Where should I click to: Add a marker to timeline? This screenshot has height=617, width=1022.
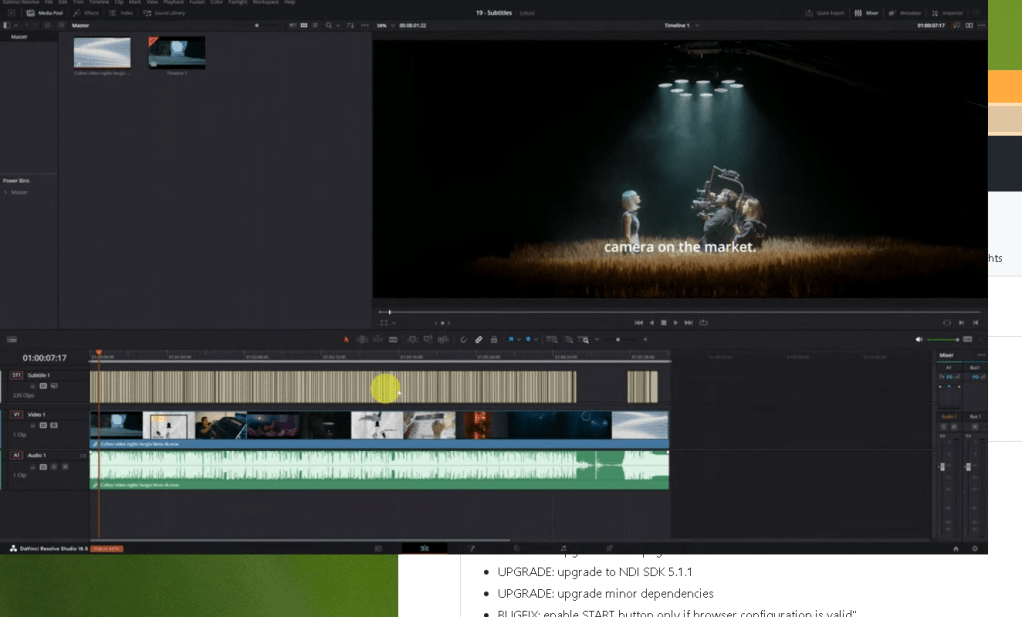pos(528,339)
